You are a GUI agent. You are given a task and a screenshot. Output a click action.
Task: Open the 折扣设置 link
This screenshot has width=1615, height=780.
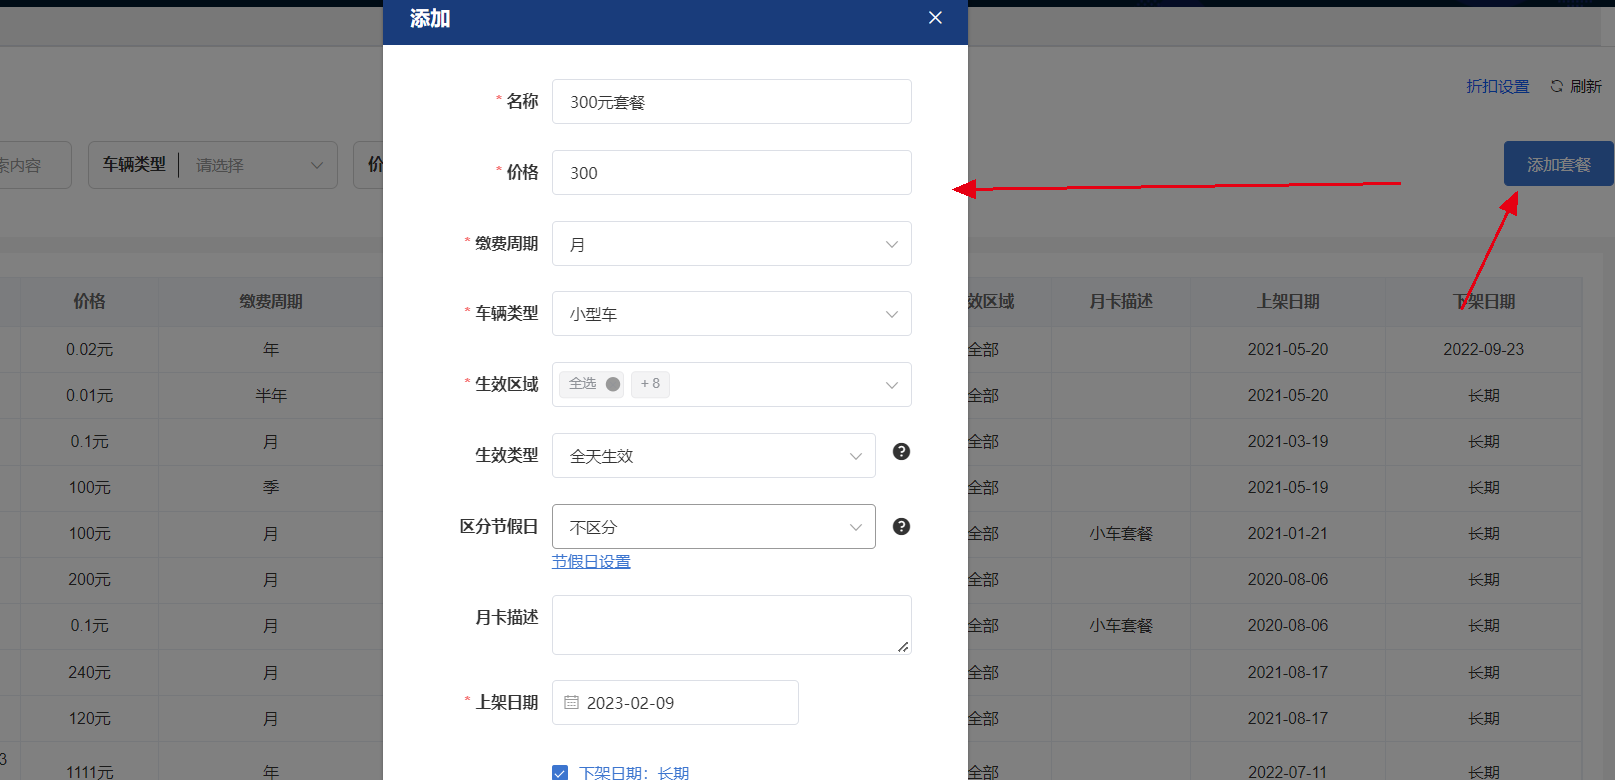(1498, 87)
